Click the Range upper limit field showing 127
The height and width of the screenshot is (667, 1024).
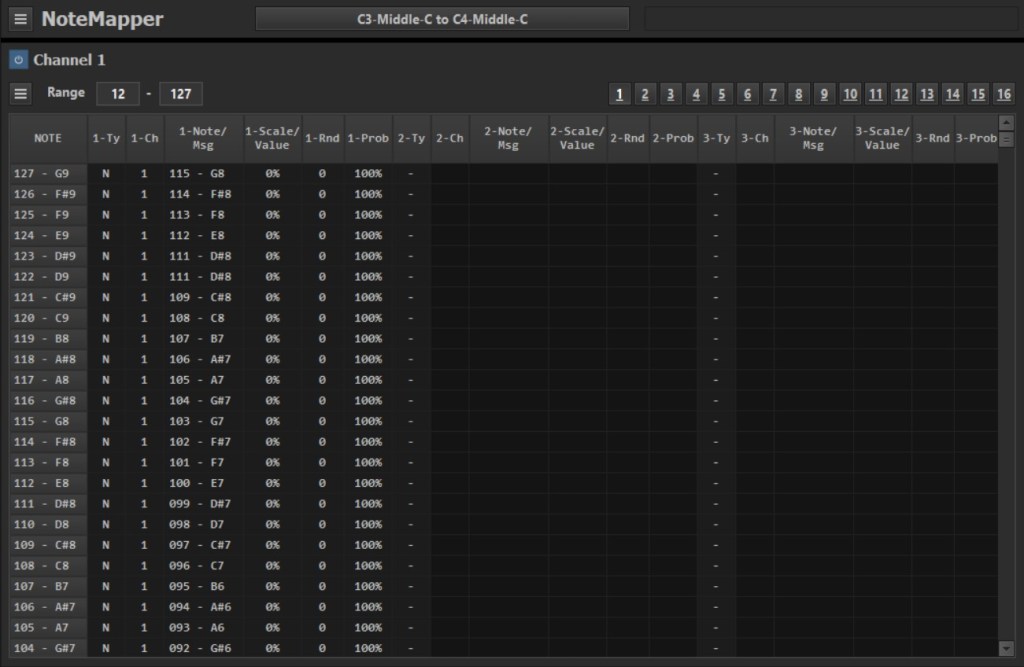181,94
